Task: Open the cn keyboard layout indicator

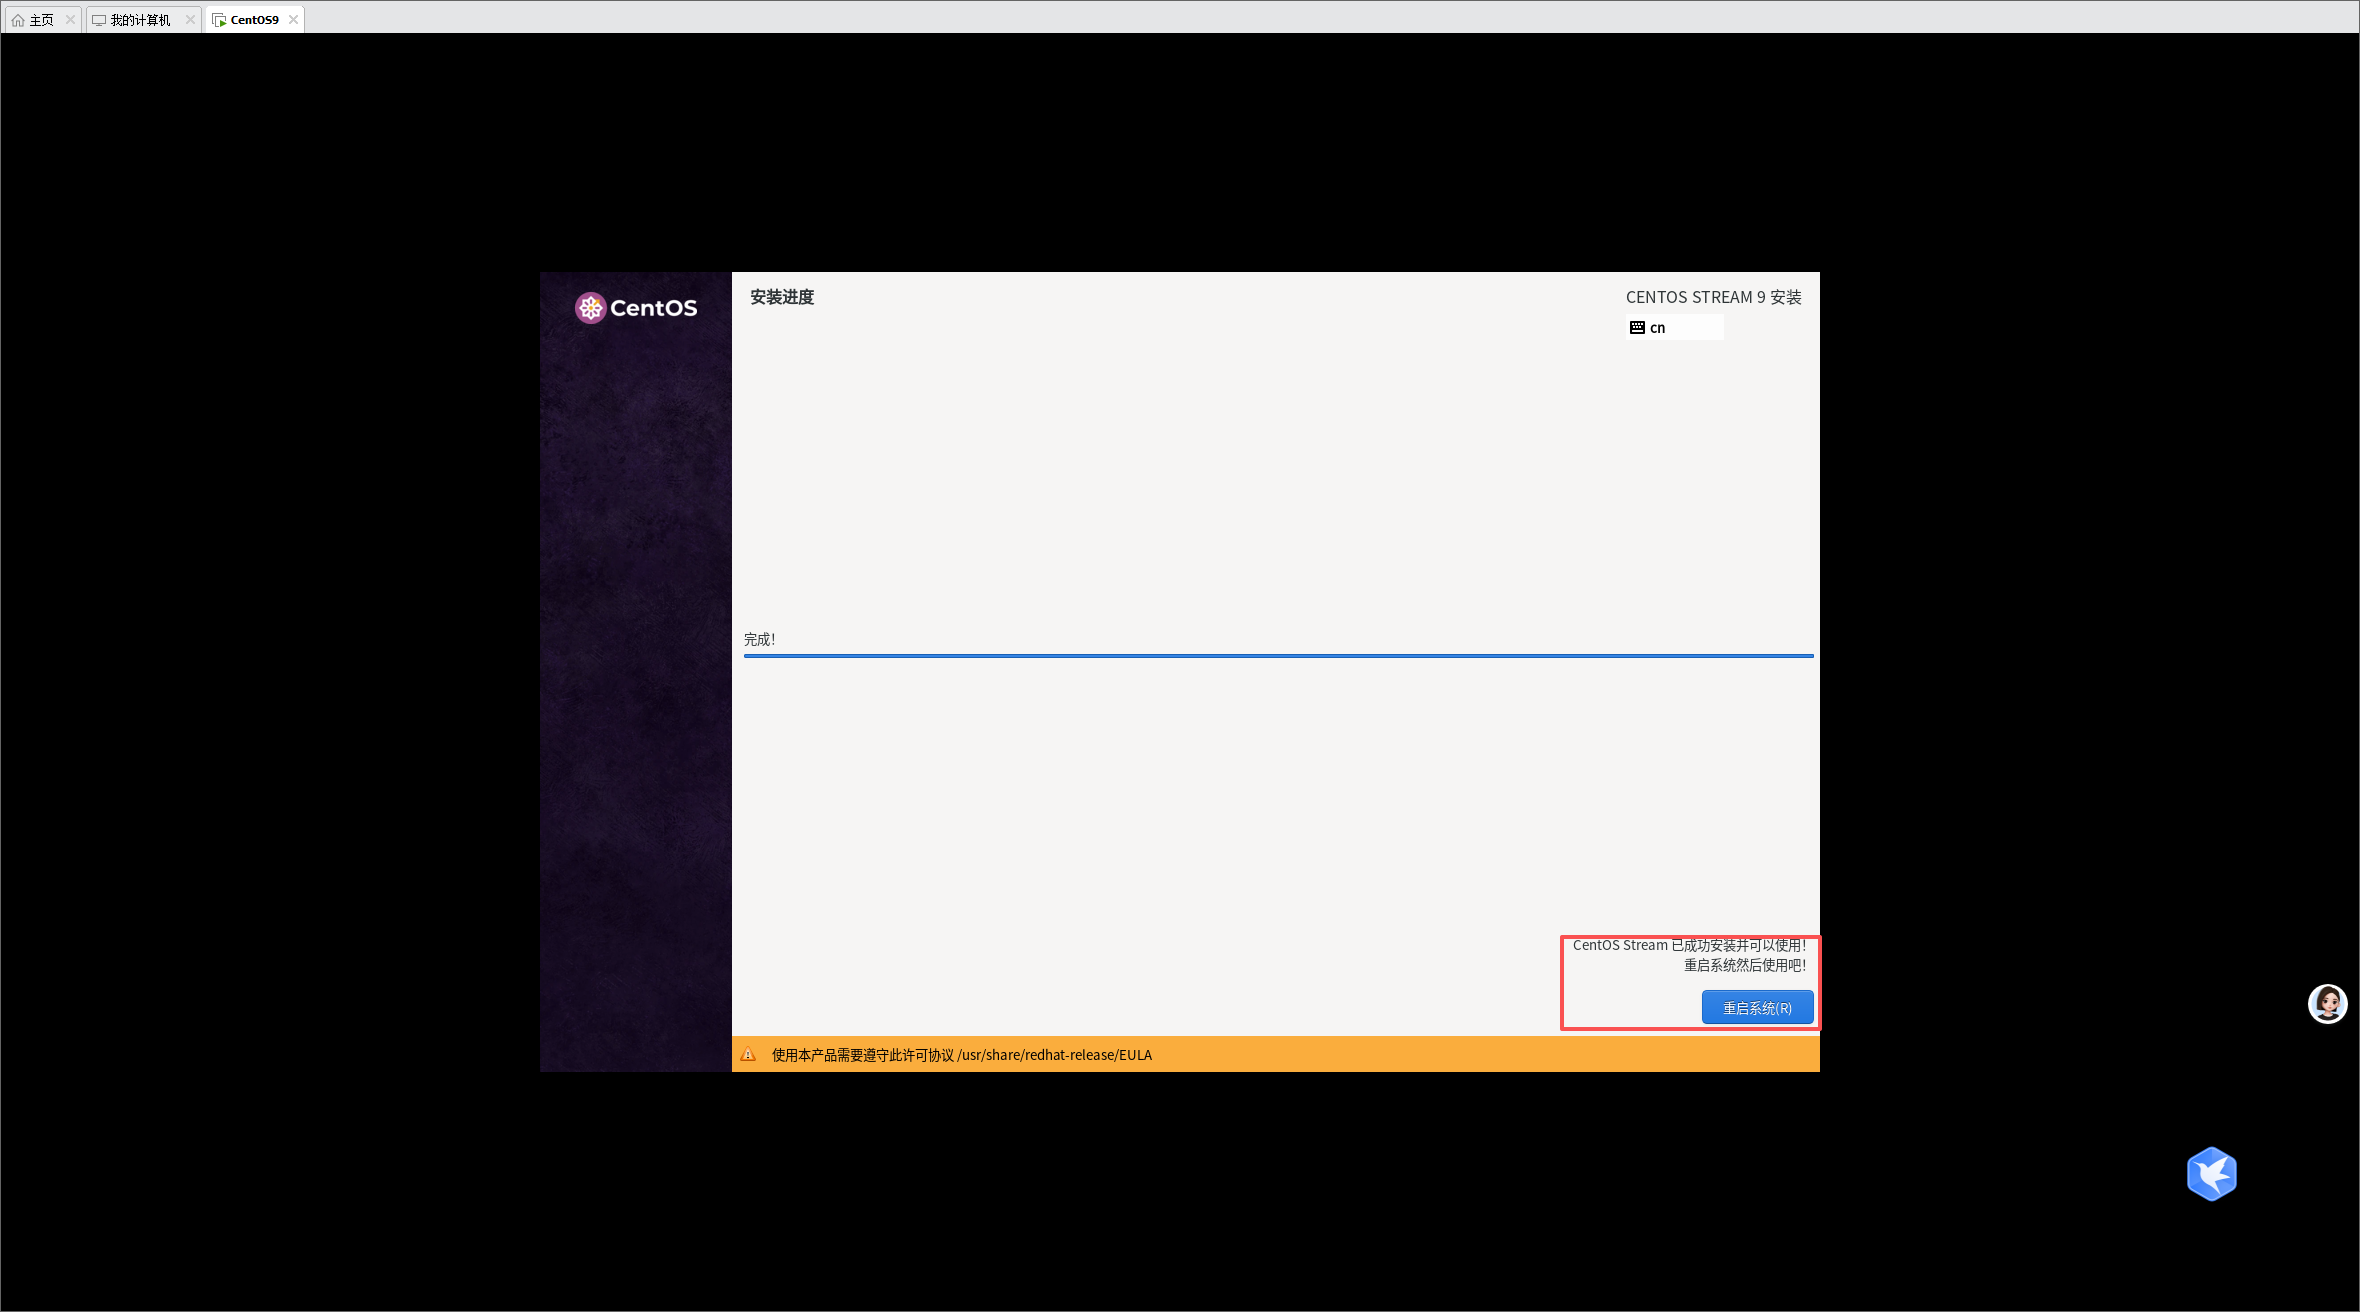Action: 1674,328
